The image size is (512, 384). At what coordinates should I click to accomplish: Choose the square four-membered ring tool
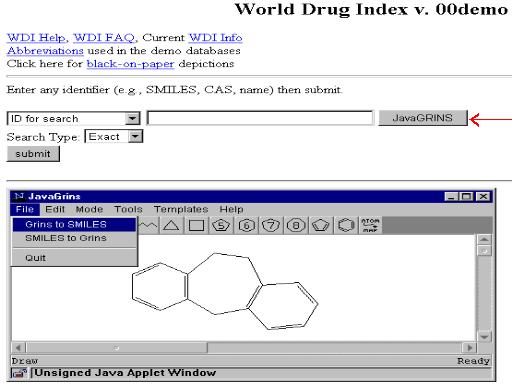click(196, 225)
